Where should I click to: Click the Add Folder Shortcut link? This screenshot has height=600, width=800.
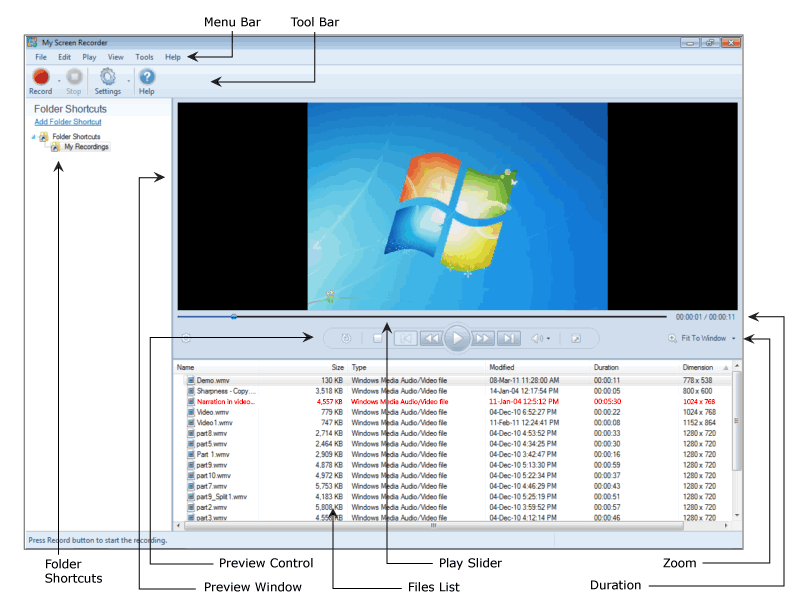point(68,122)
